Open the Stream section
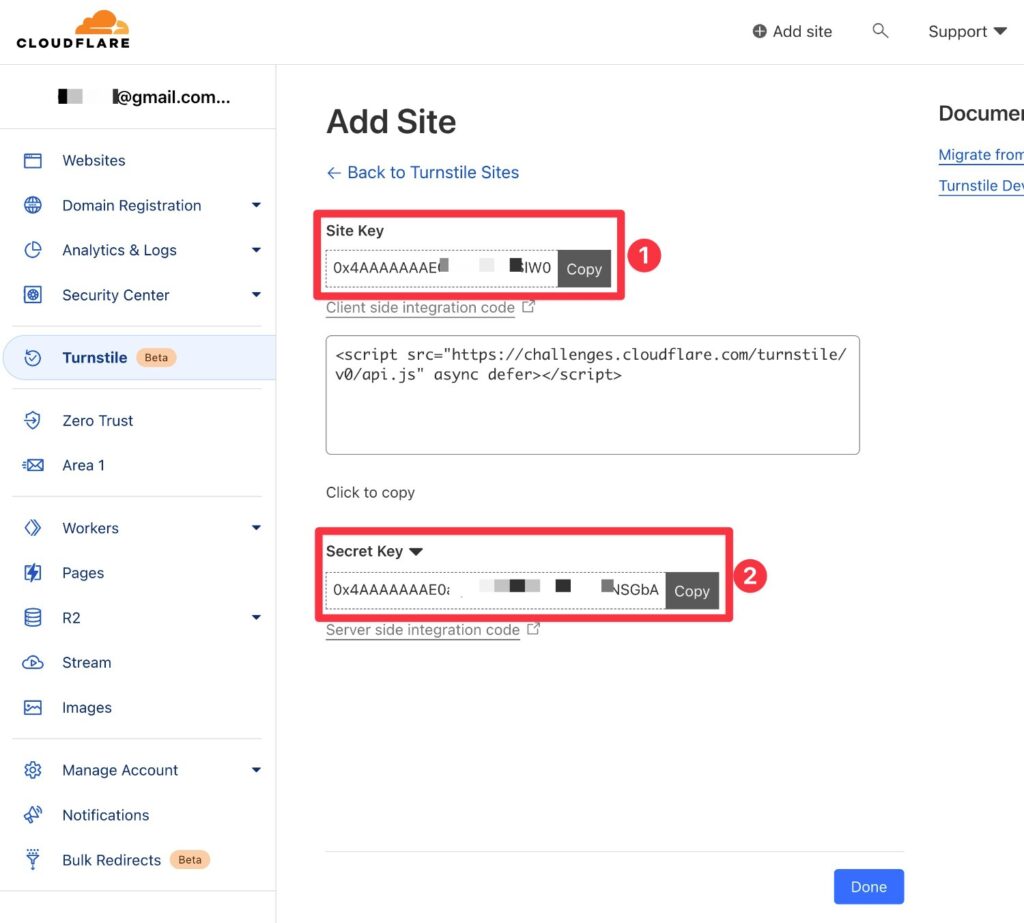 [x=86, y=662]
